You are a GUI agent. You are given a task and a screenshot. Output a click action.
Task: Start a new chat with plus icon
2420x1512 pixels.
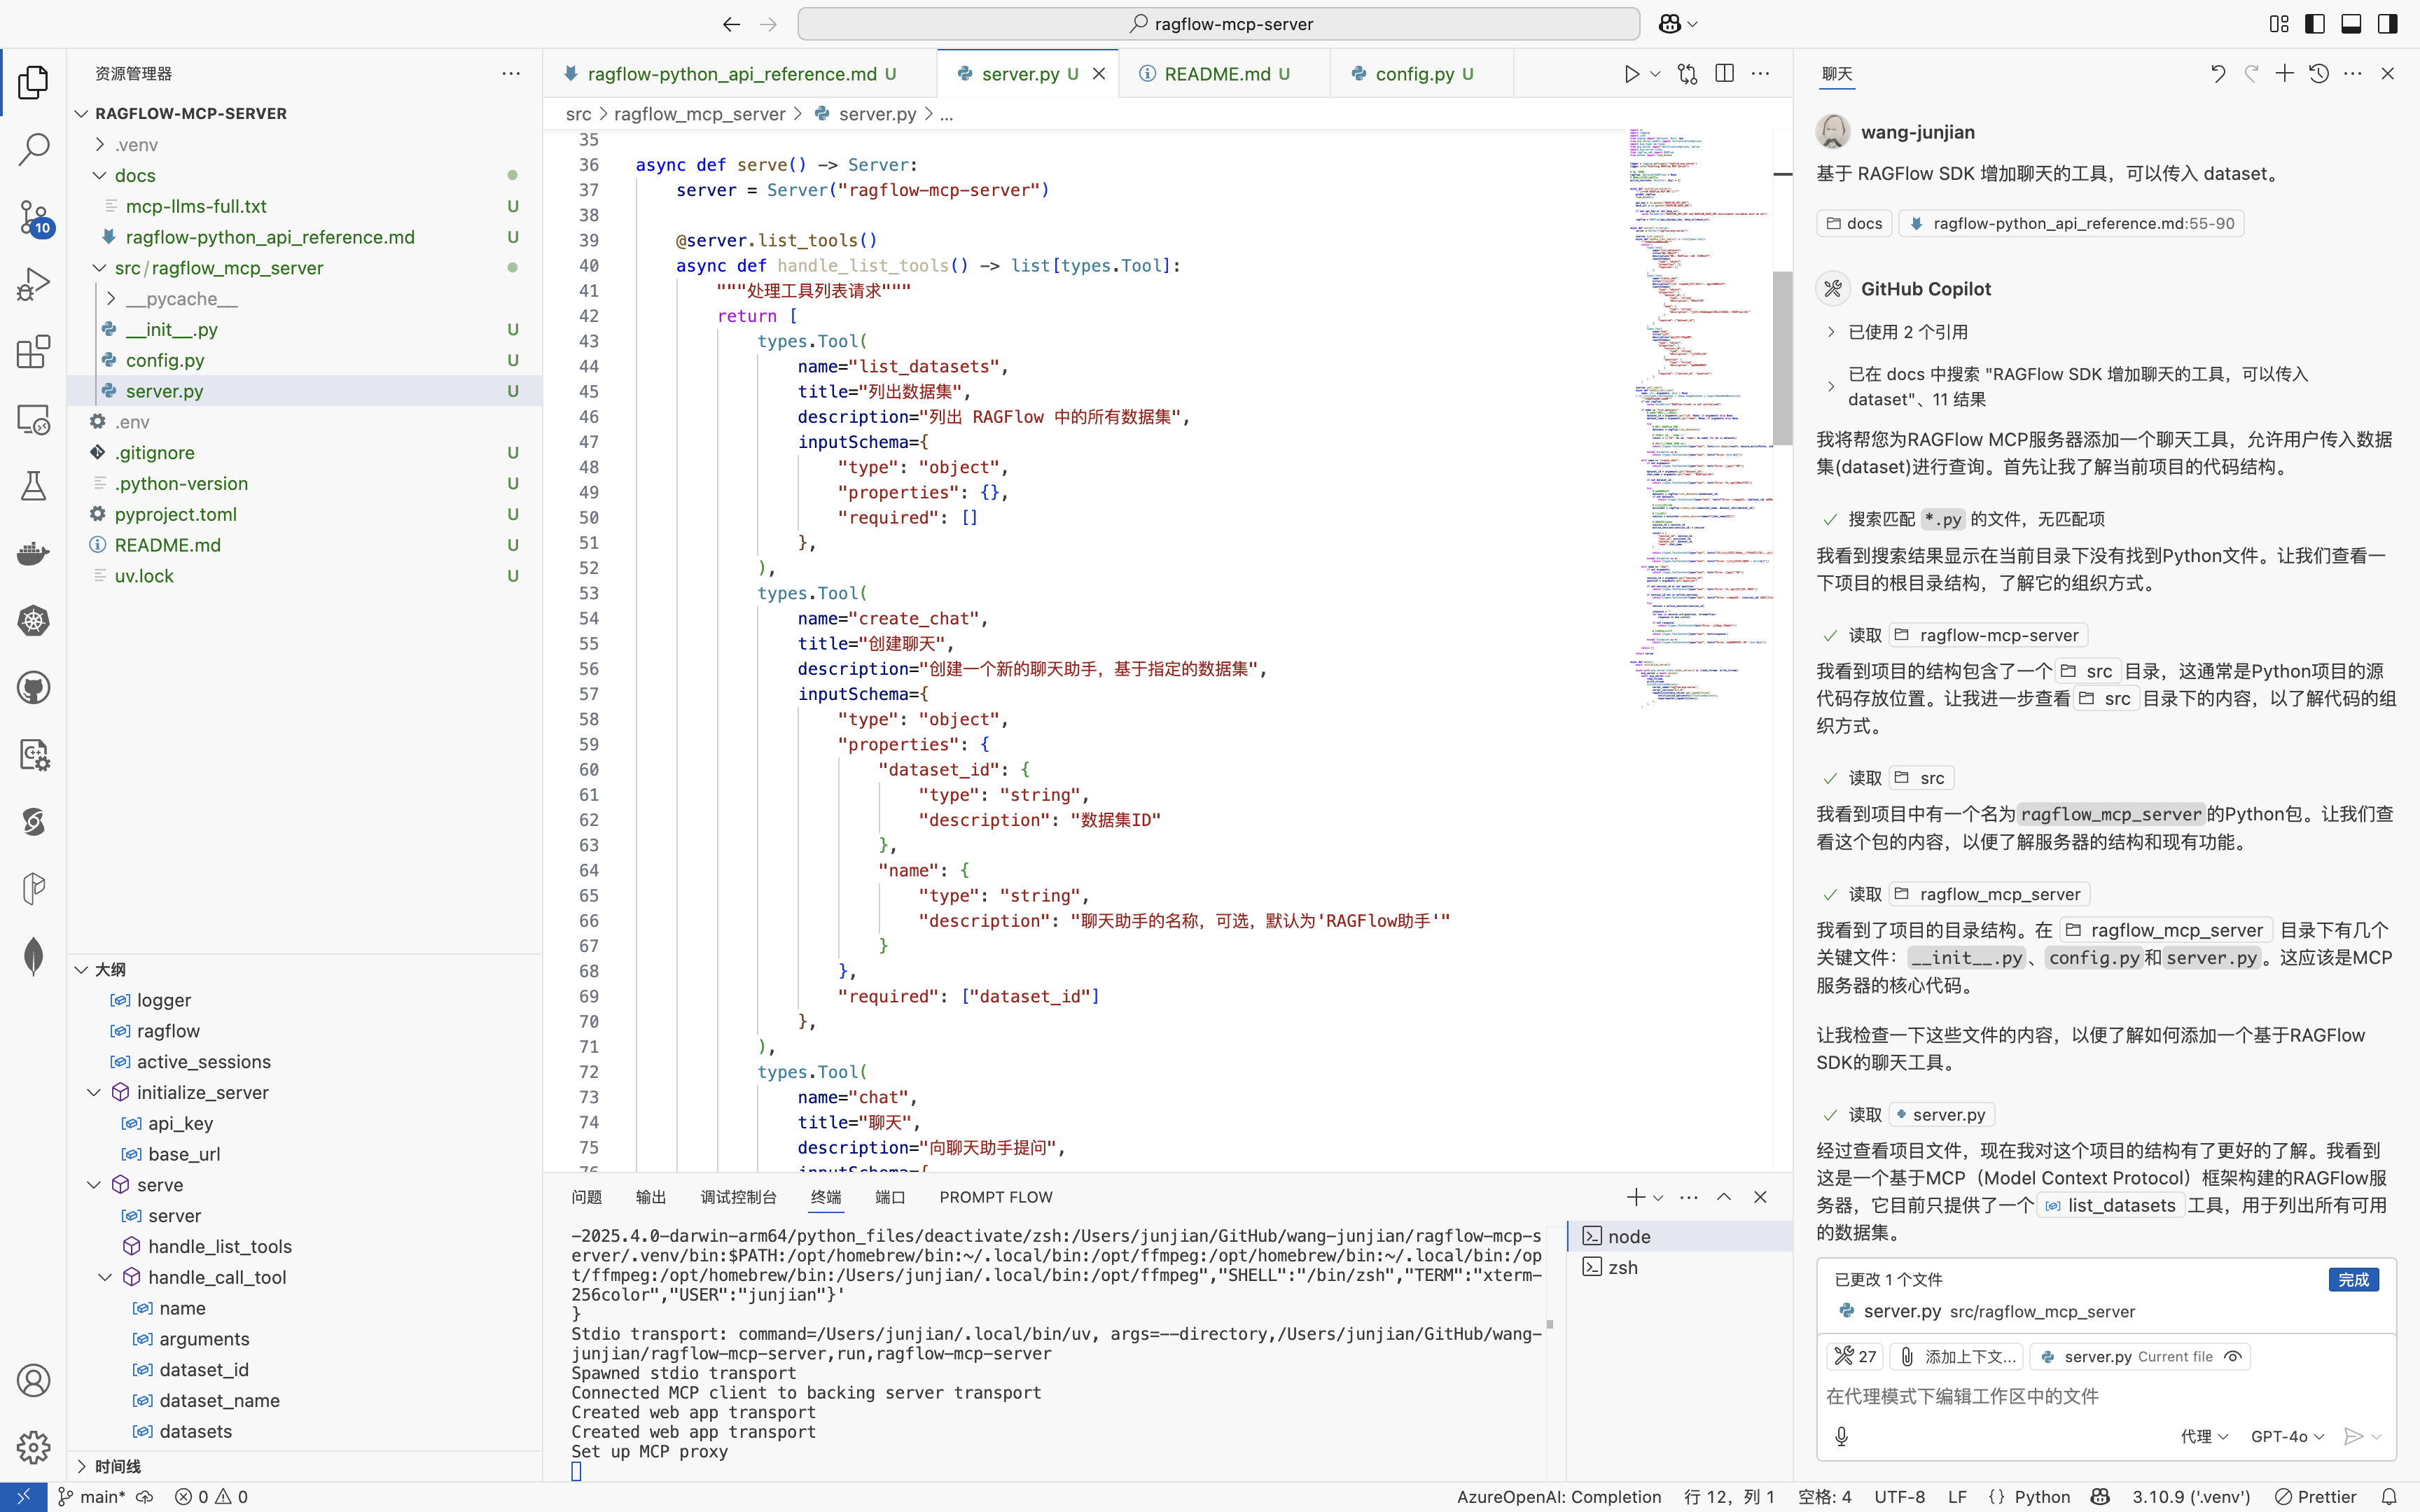(x=2284, y=74)
